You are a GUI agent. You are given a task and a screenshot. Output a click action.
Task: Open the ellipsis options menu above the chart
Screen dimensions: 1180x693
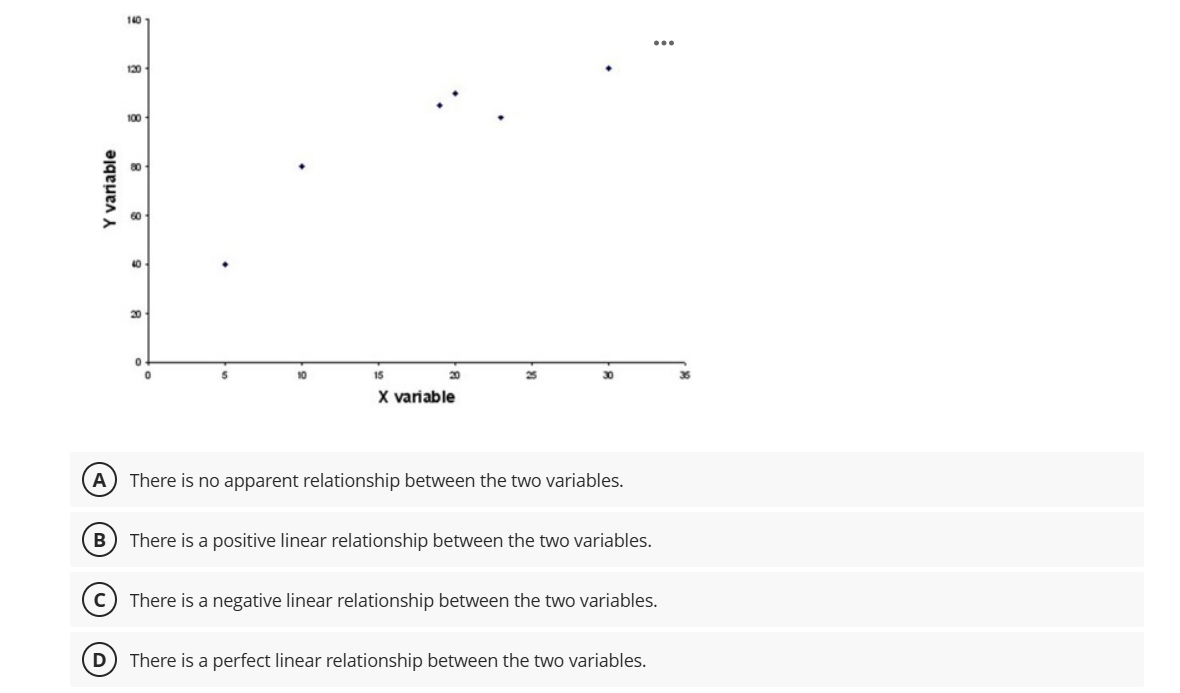point(662,43)
